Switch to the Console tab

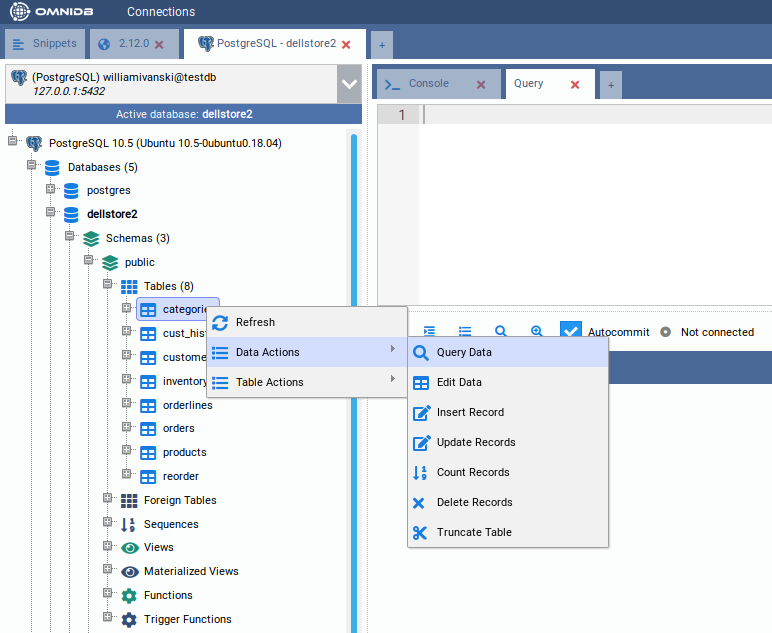[429, 84]
